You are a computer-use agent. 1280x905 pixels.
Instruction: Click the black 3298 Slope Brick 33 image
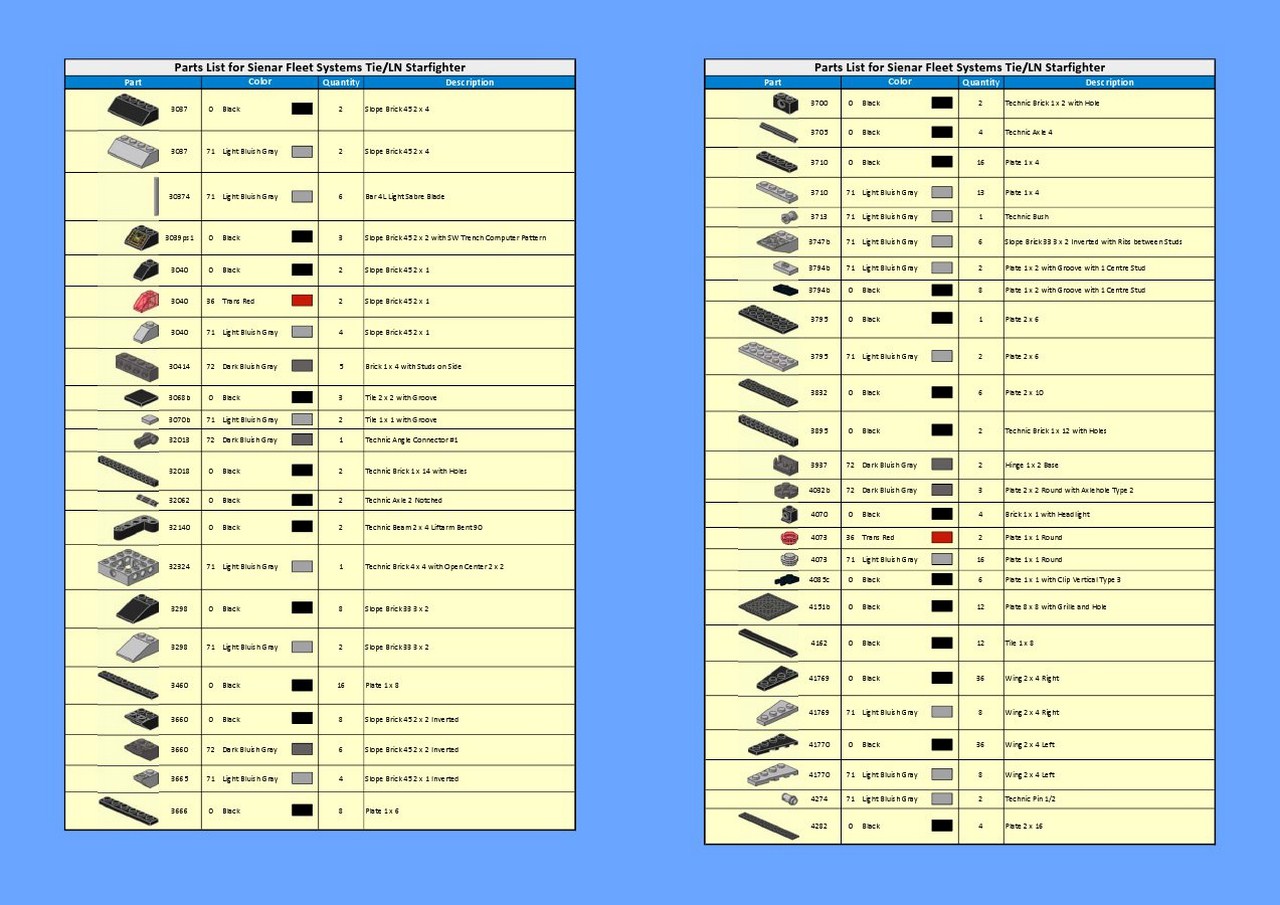click(138, 608)
